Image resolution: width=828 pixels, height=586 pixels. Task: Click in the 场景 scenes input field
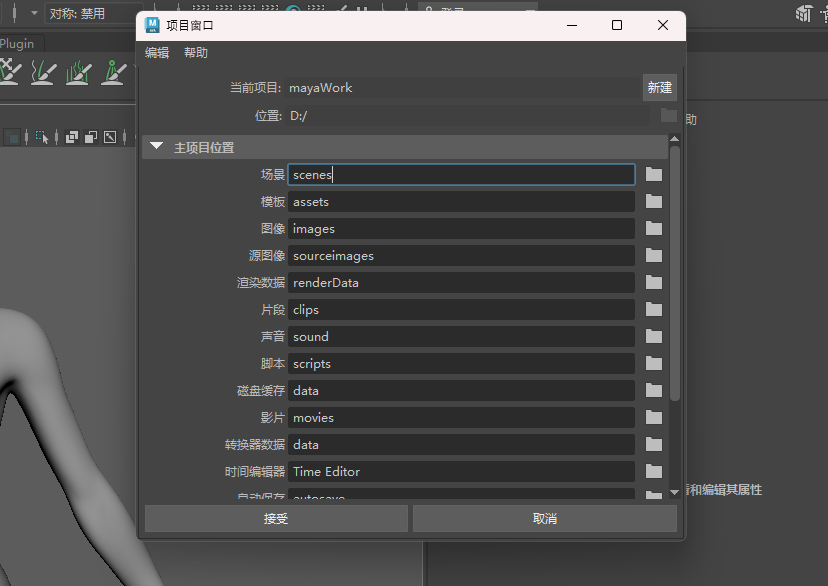tap(461, 175)
